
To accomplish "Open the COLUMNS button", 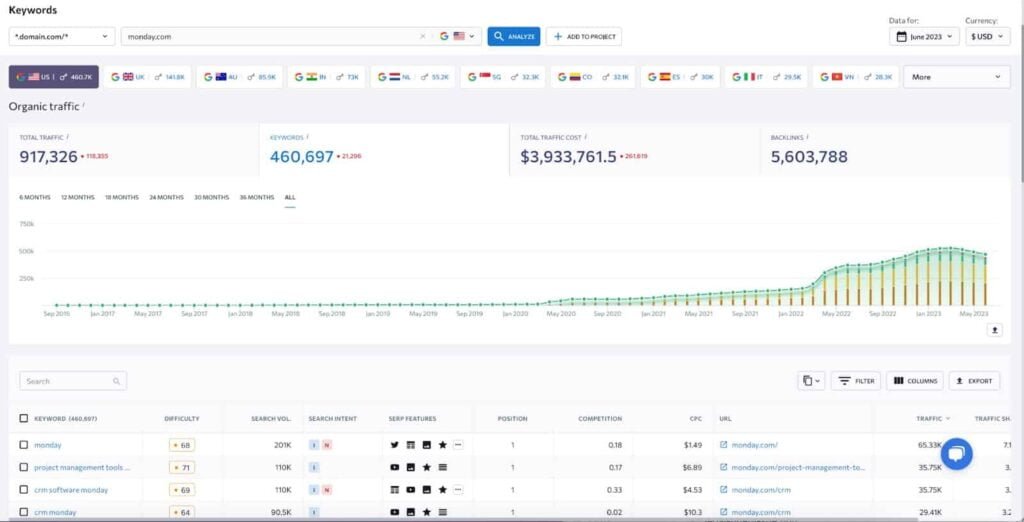I will pyautogui.click(x=915, y=381).
